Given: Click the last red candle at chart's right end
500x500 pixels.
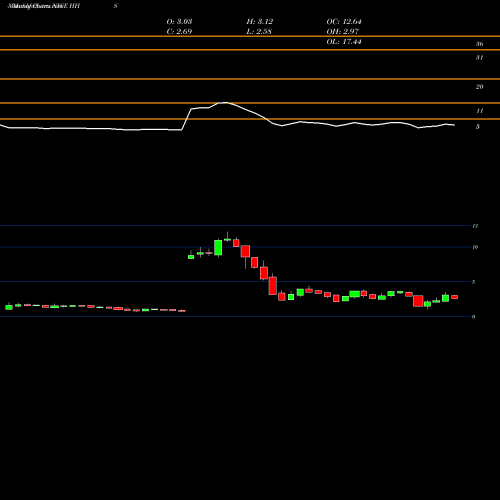Looking at the screenshot, I should [x=454, y=297].
